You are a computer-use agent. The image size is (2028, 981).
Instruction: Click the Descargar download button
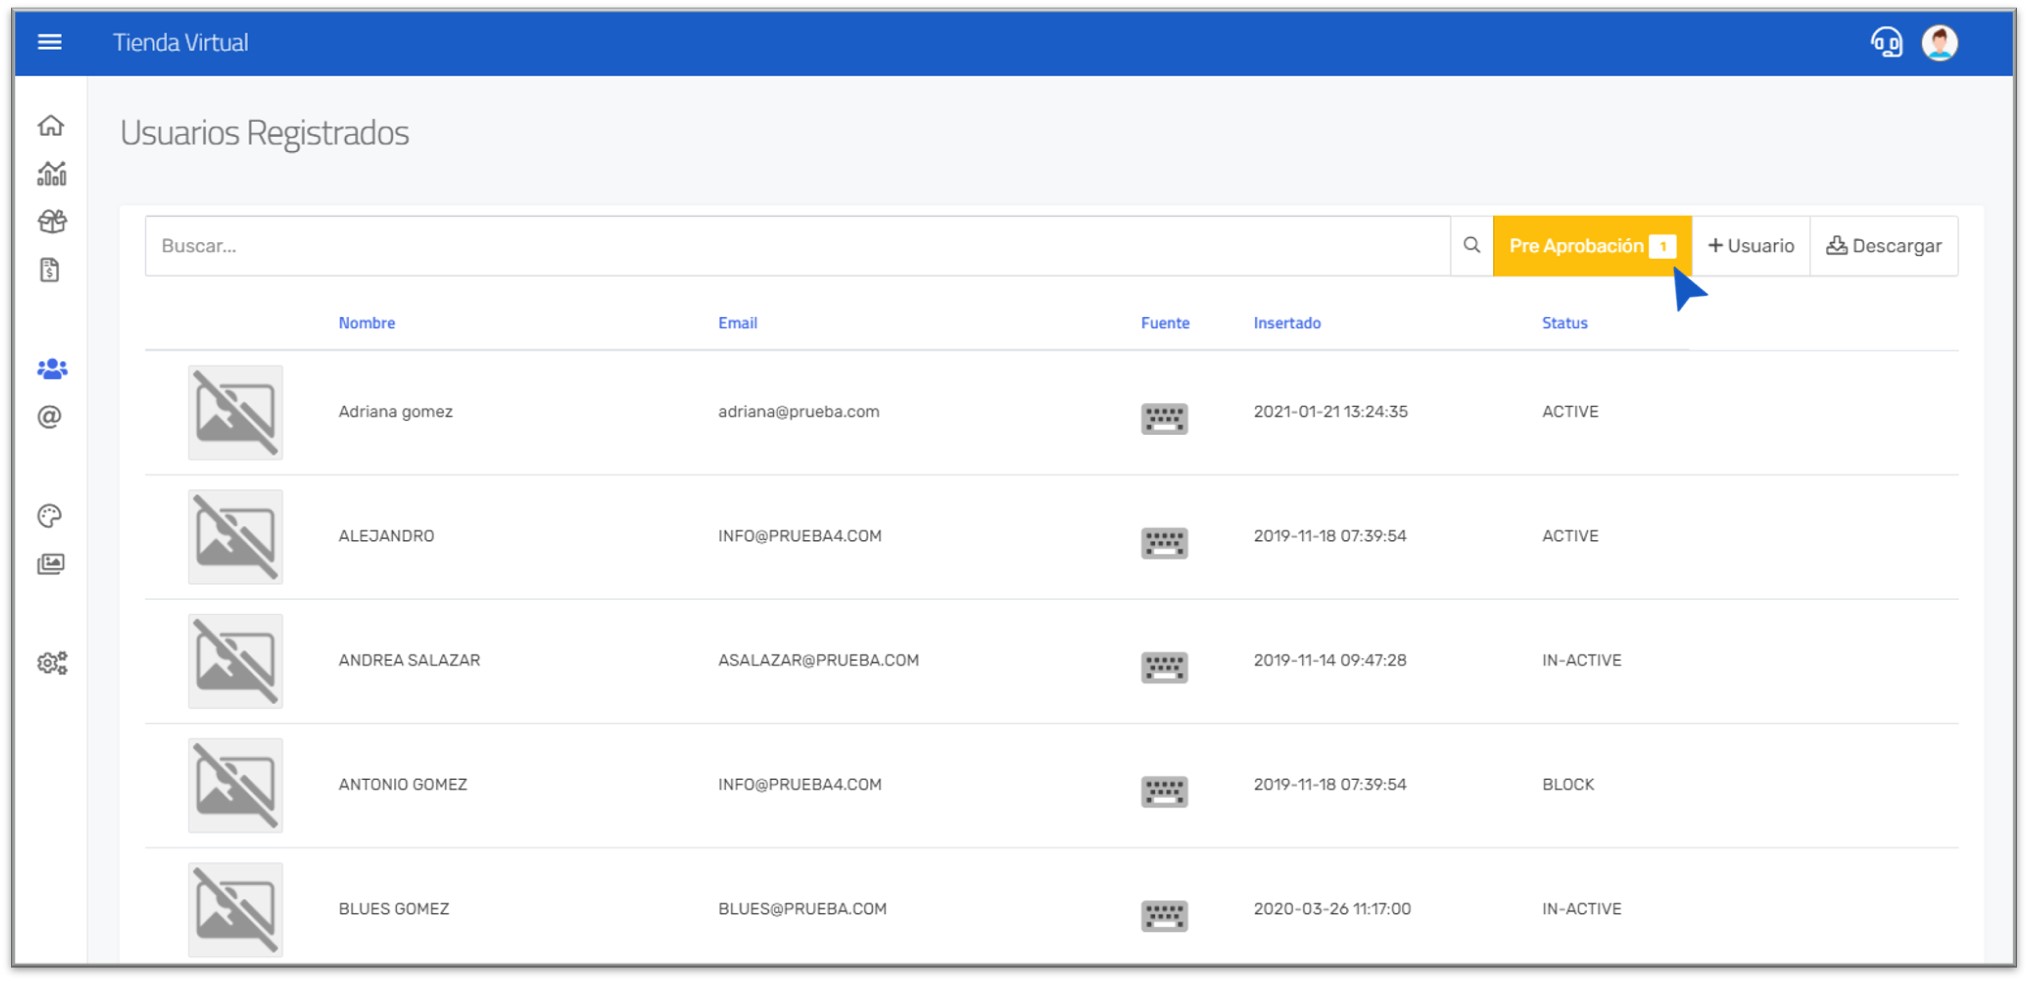click(1884, 246)
